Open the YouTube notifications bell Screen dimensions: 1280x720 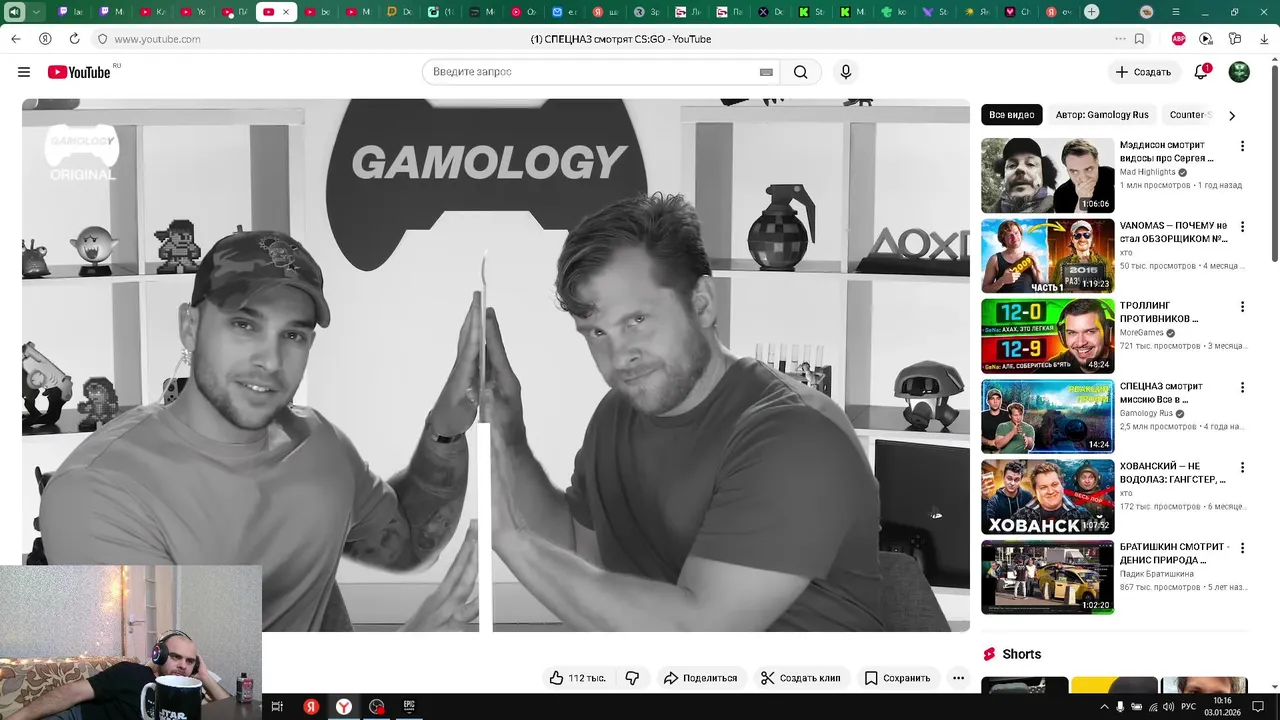tap(1202, 72)
